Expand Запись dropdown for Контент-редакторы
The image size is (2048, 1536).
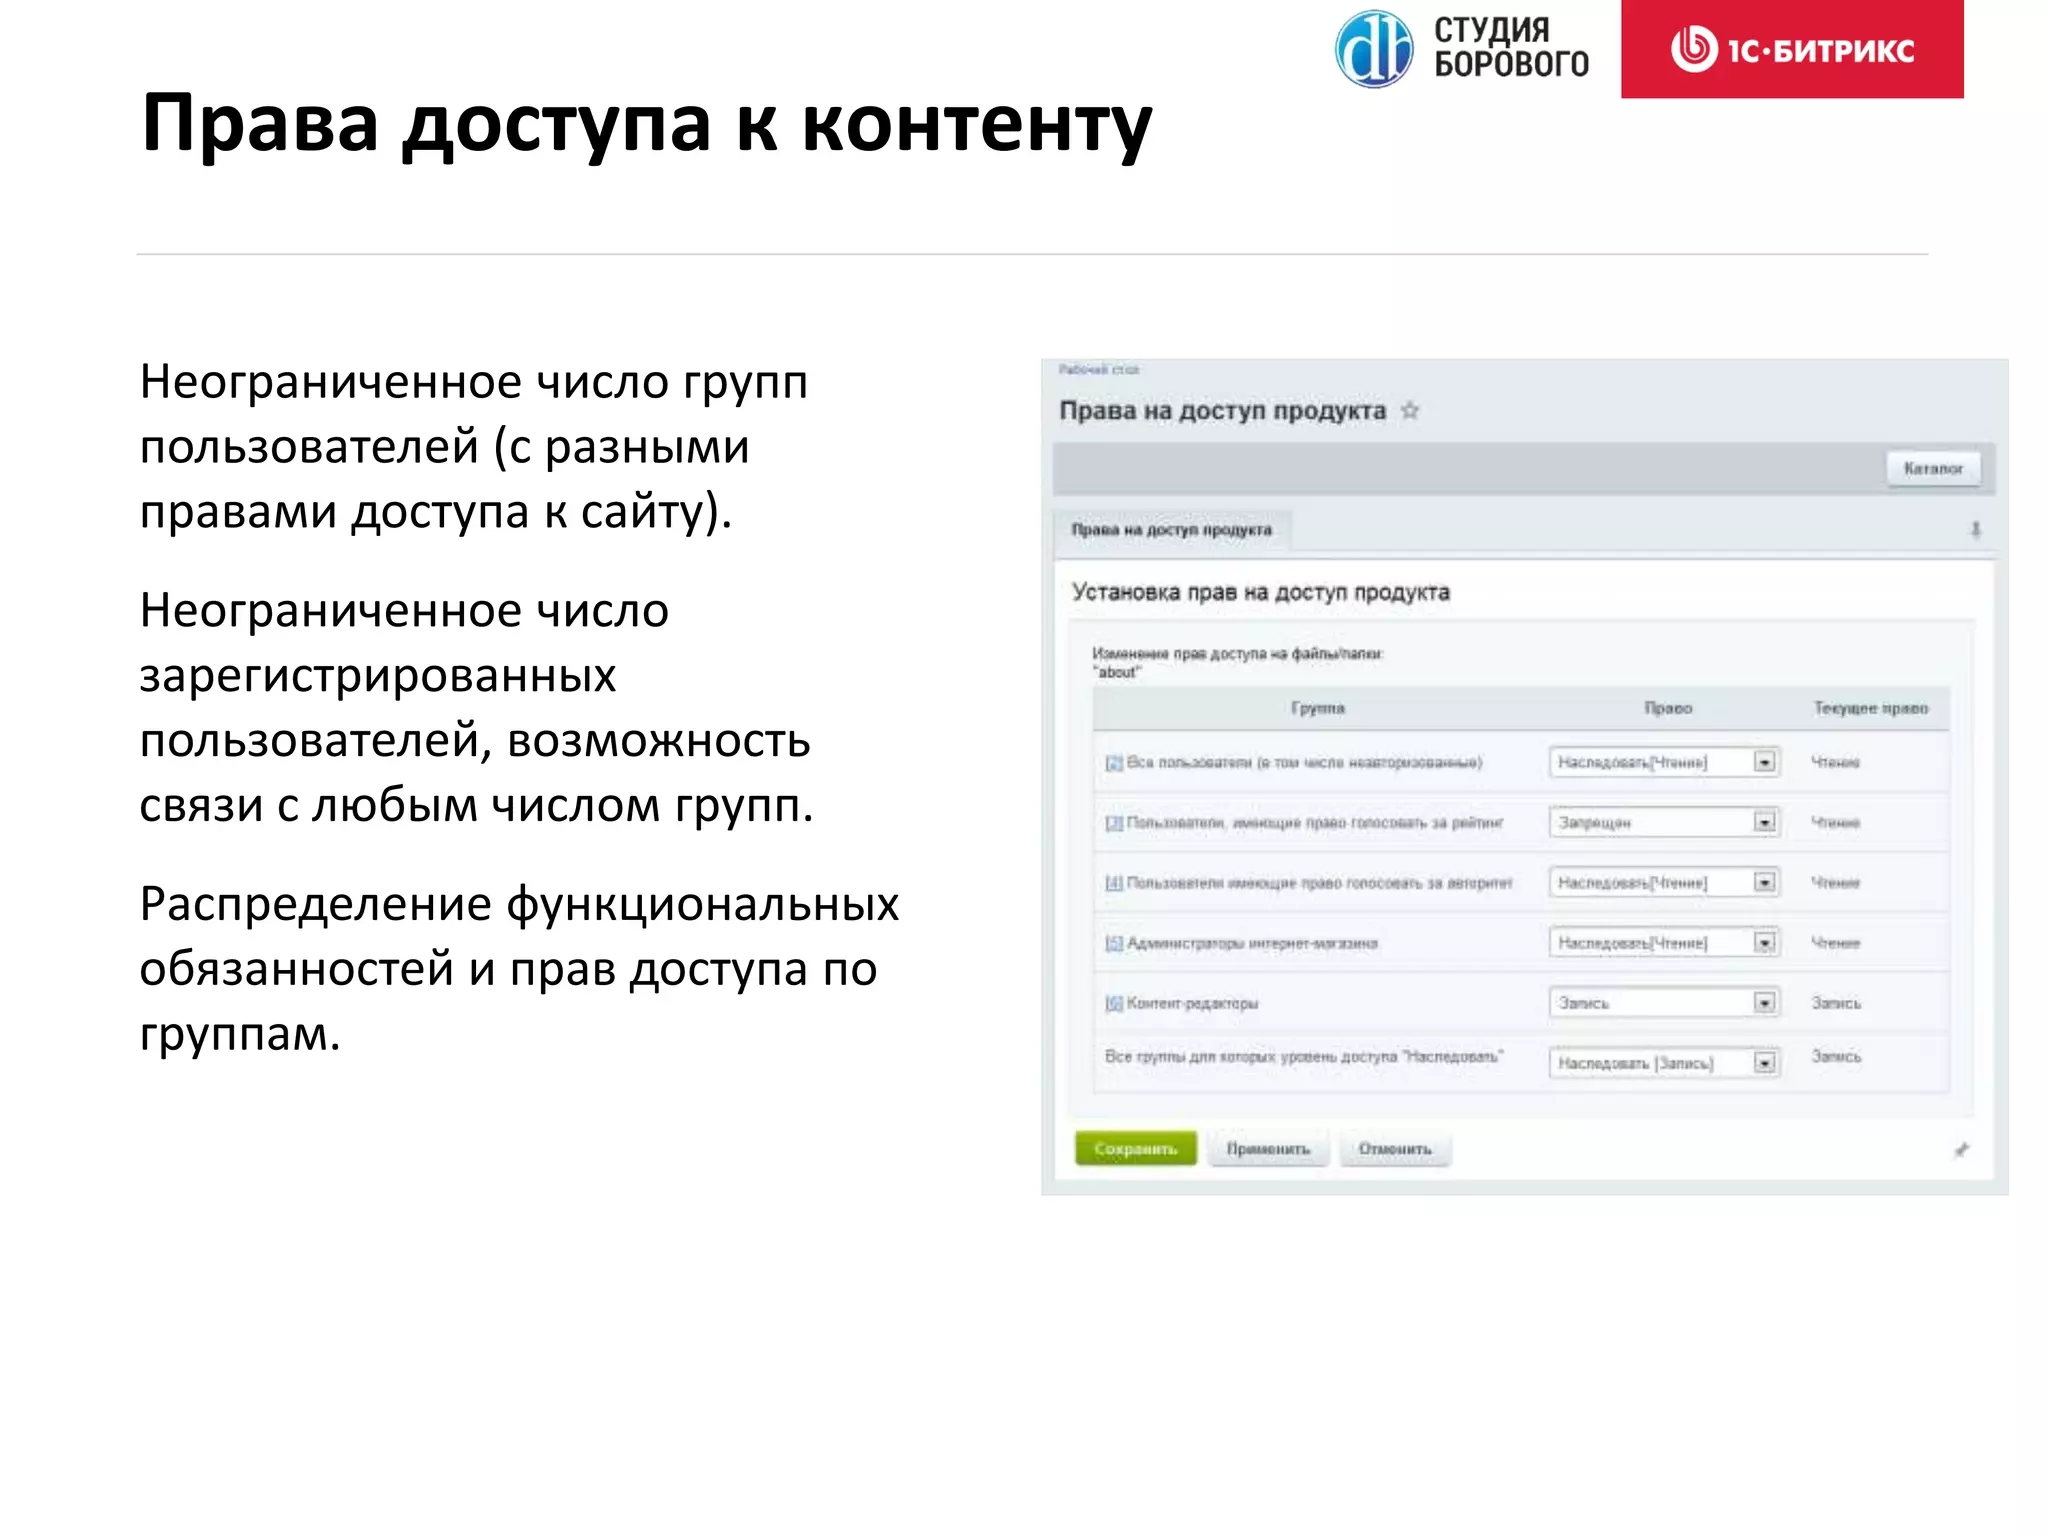point(1664,1002)
